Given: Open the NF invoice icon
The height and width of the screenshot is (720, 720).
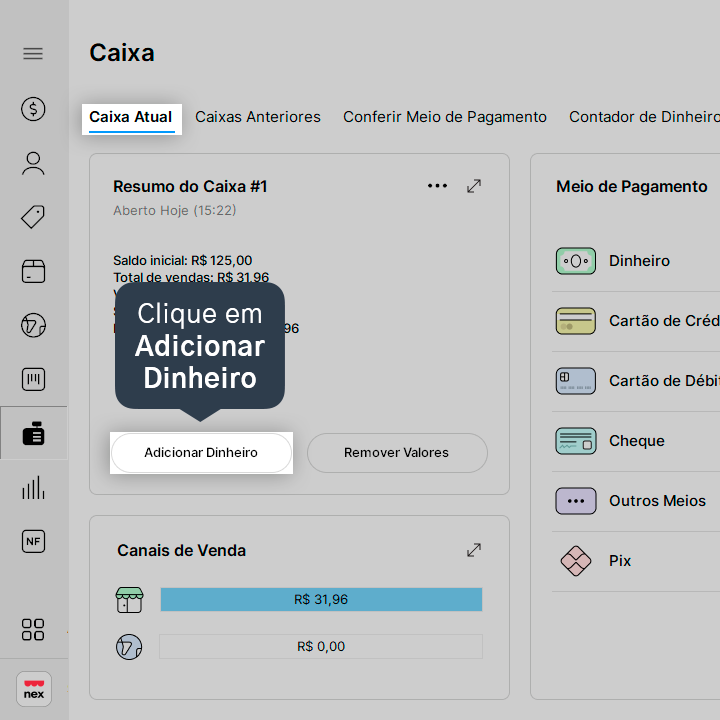Looking at the screenshot, I should click(x=33, y=541).
